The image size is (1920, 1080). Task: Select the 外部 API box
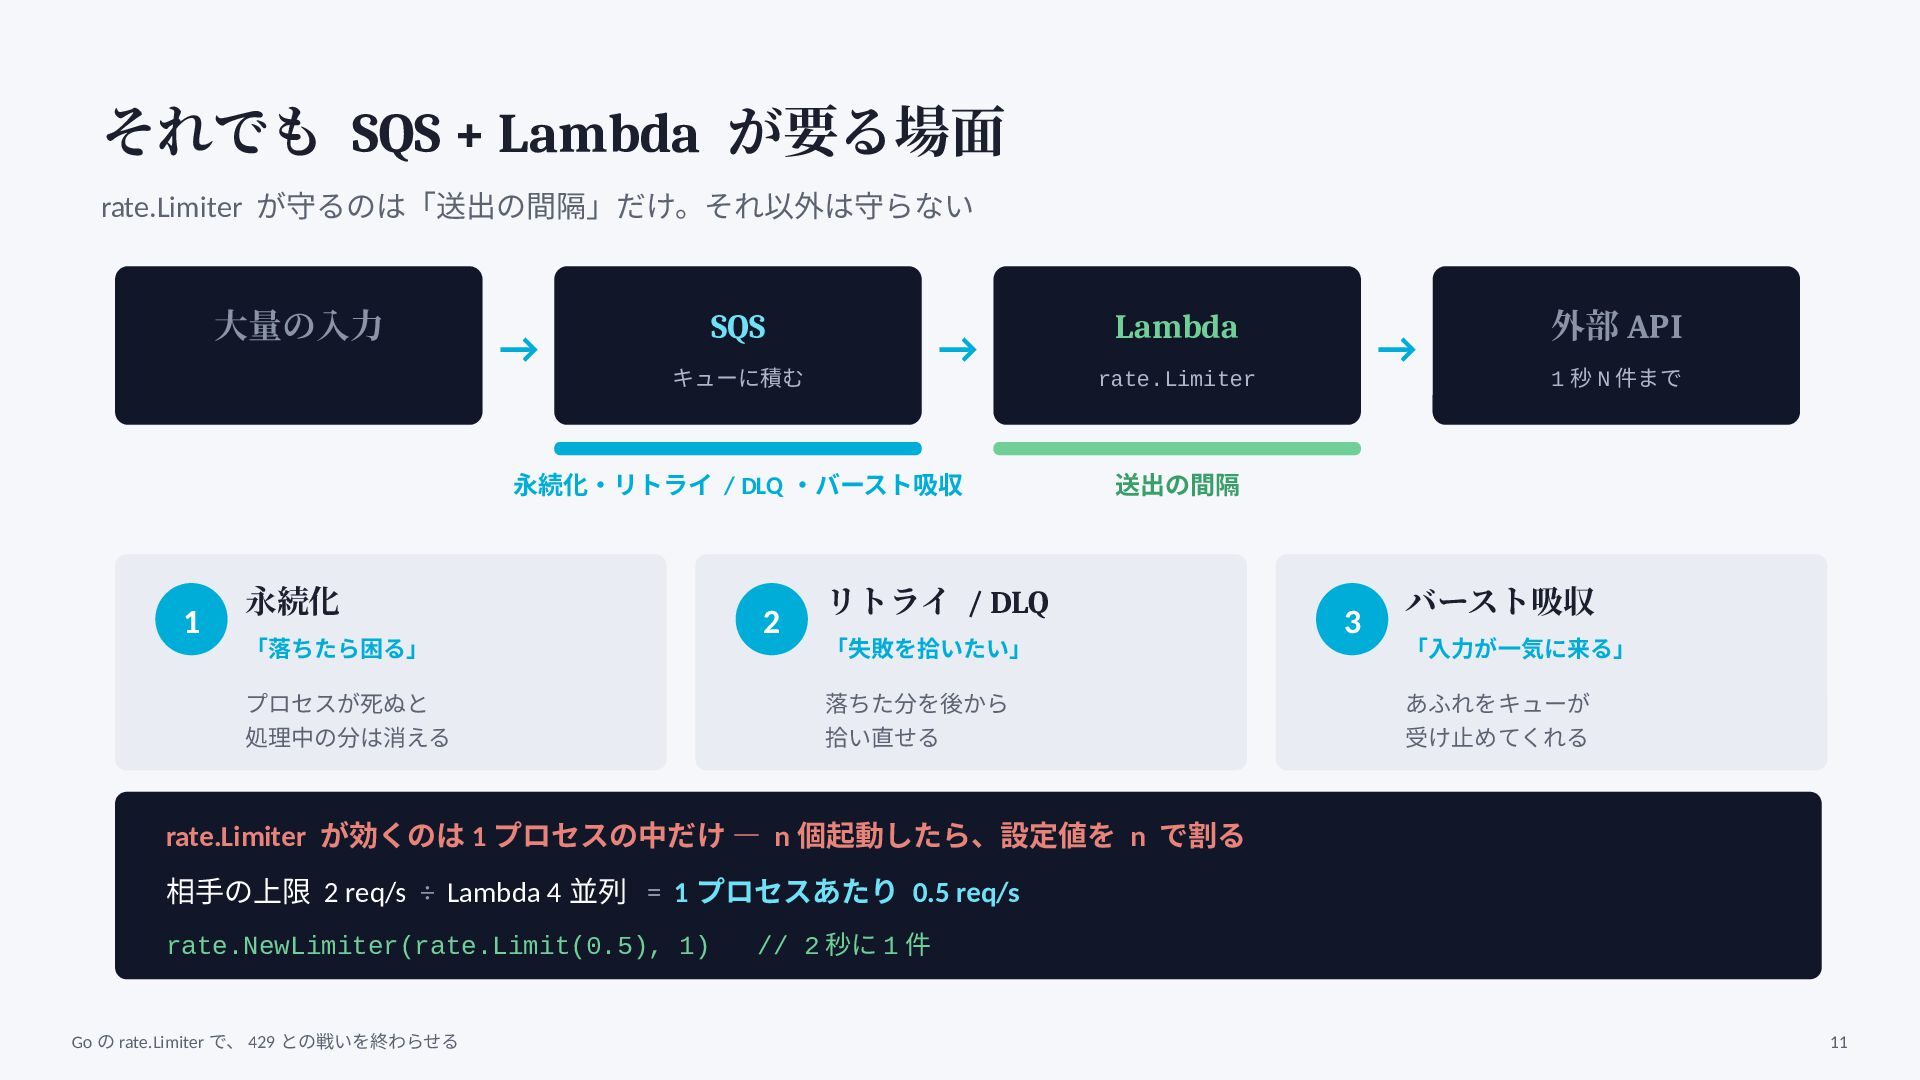tap(1616, 345)
